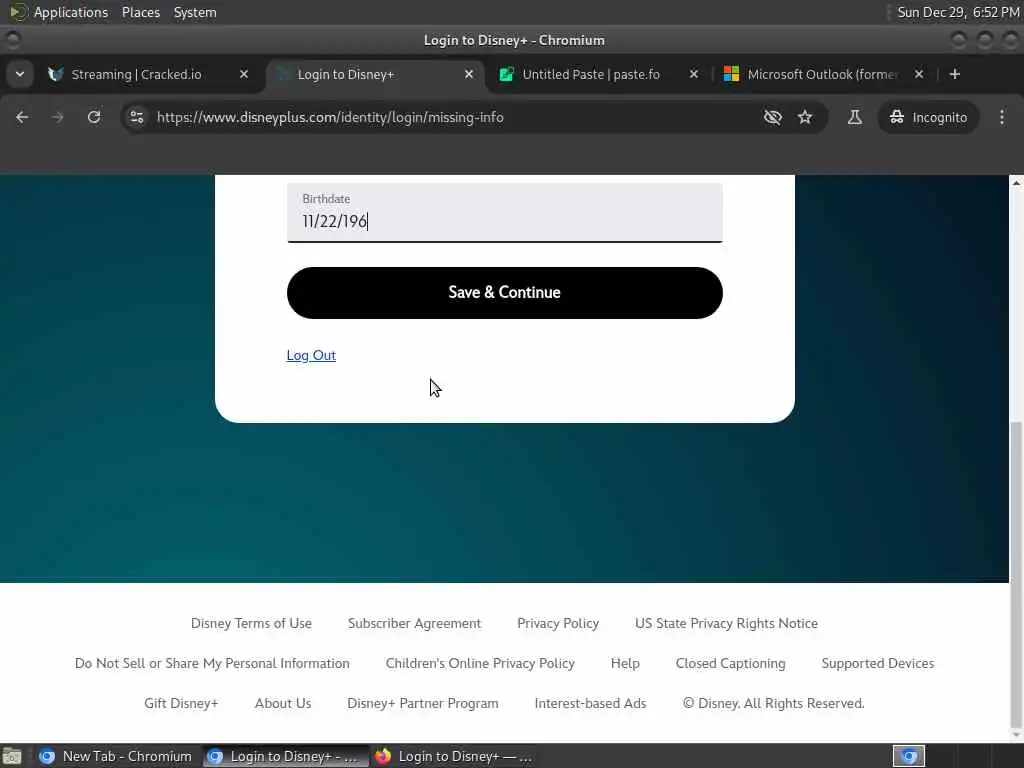
Task: Open Children's Online Privacy Policy link
Action: (480, 663)
